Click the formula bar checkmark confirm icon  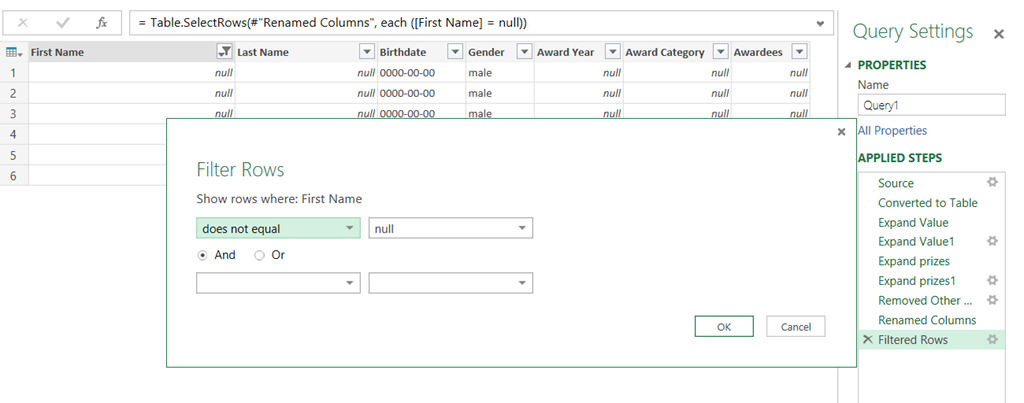(62, 22)
